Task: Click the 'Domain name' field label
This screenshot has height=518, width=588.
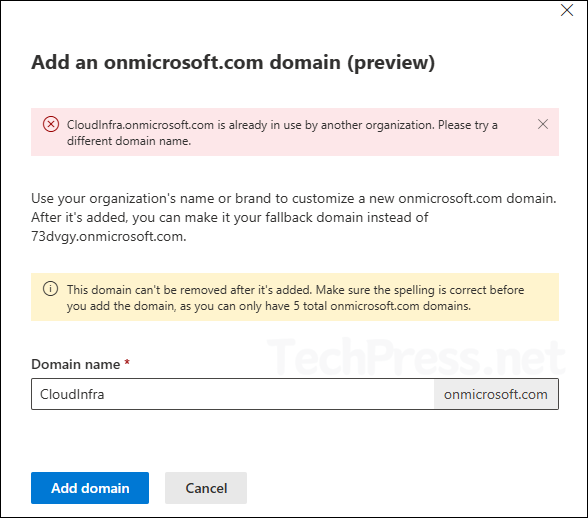Action: tap(76, 364)
